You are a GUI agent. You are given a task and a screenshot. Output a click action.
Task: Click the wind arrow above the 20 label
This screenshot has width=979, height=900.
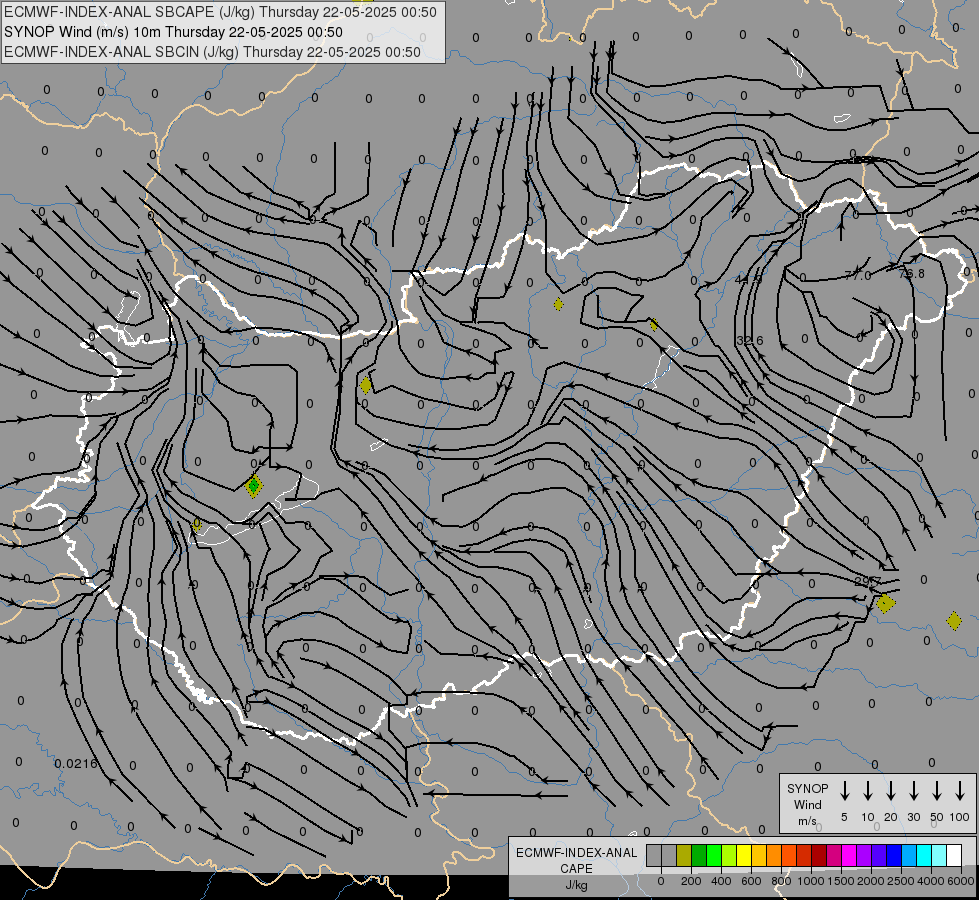tap(891, 790)
